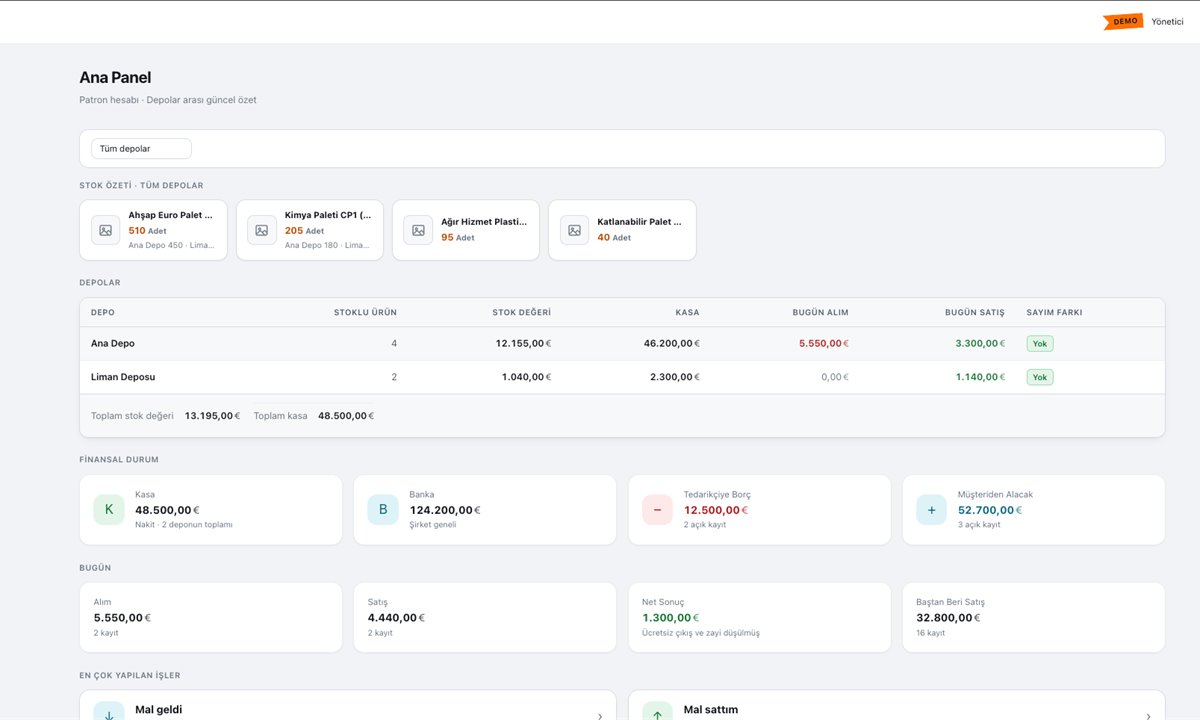Click the plus Müşteriden Alacak icon
Screen dimensions: 1200x720
click(931, 510)
